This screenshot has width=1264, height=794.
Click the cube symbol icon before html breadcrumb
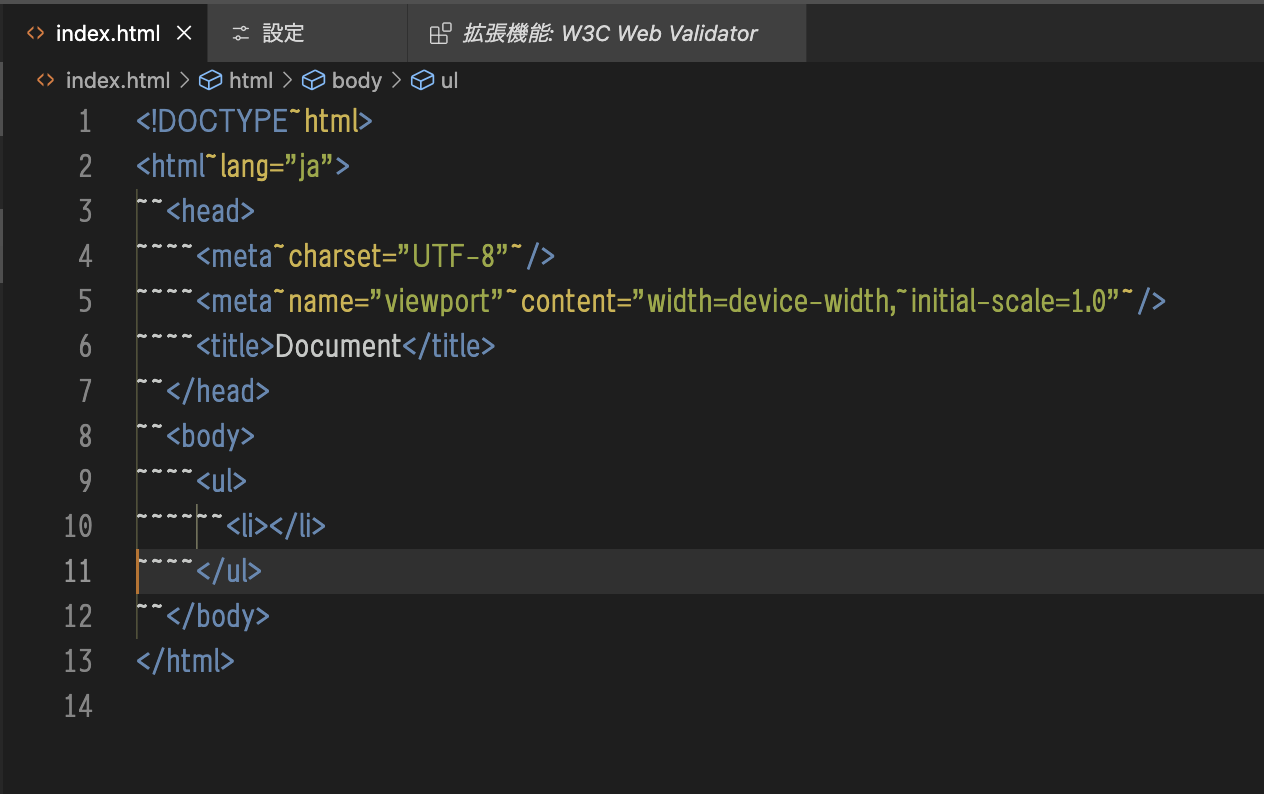coord(211,80)
